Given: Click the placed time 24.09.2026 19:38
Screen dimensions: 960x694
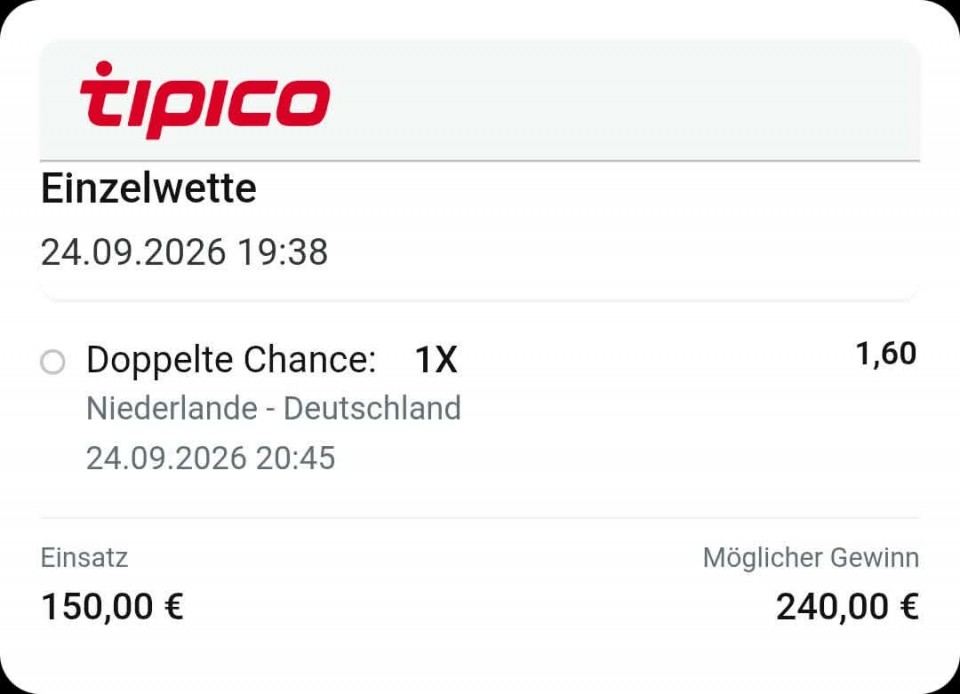Looking at the screenshot, I should point(184,252).
